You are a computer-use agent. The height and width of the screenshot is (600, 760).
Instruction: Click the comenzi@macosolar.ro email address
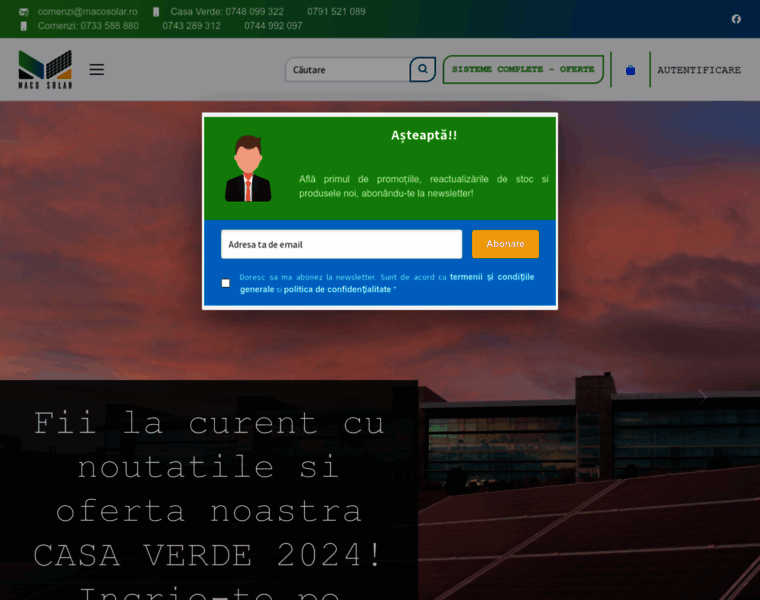[87, 12]
